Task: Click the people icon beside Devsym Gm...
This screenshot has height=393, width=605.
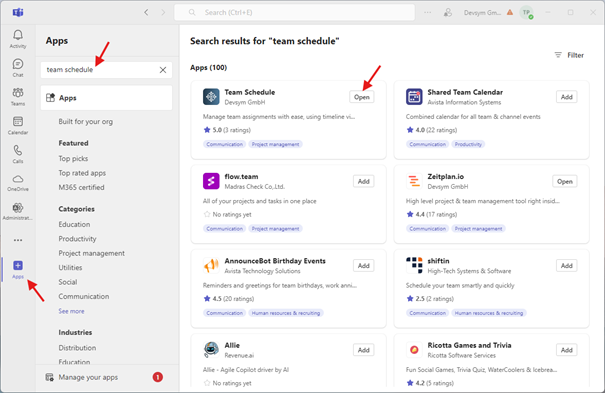Action: [448, 12]
